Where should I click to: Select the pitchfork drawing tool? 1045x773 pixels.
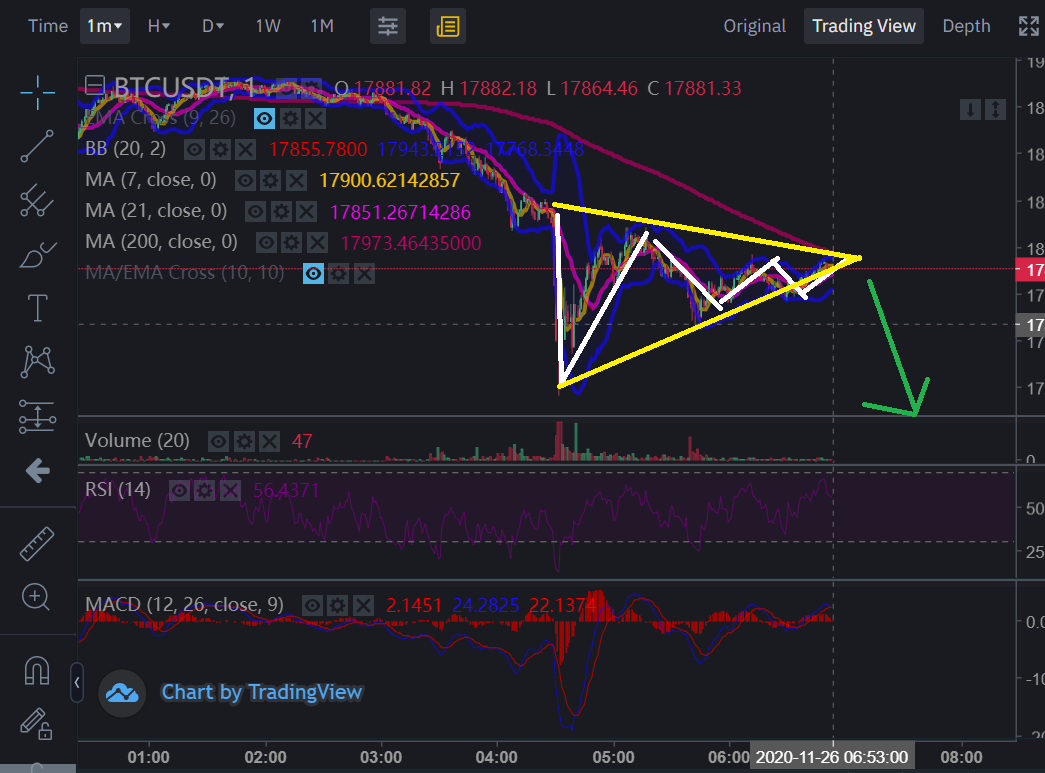click(37, 201)
